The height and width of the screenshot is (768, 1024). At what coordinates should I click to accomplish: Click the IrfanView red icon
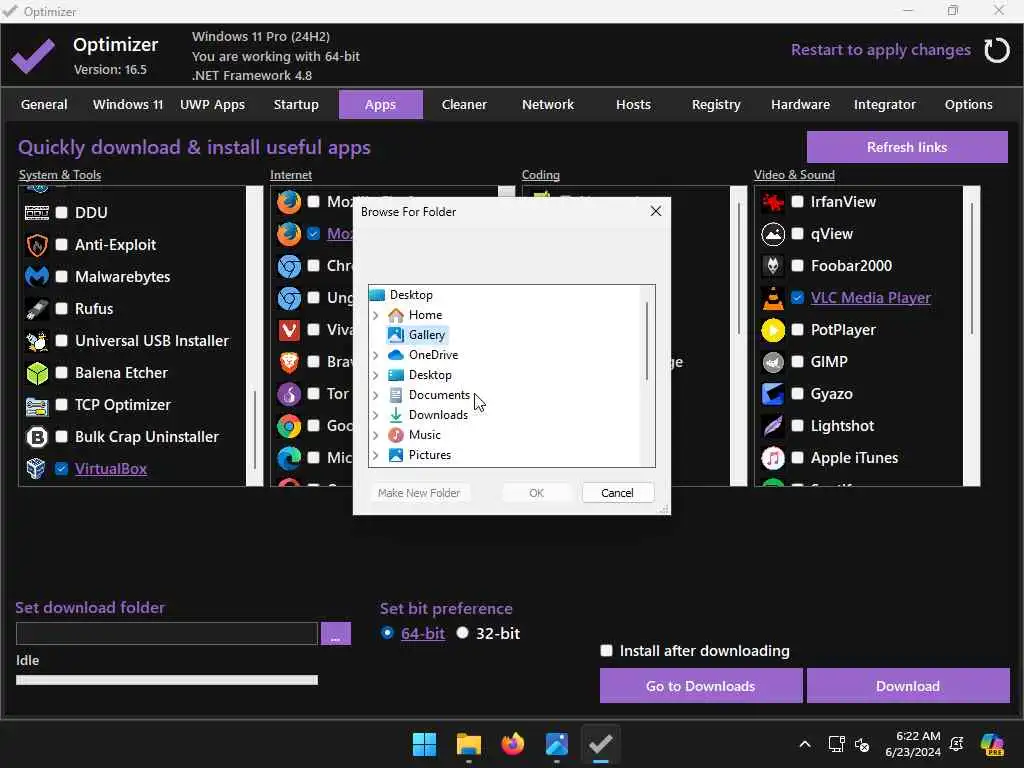point(773,202)
